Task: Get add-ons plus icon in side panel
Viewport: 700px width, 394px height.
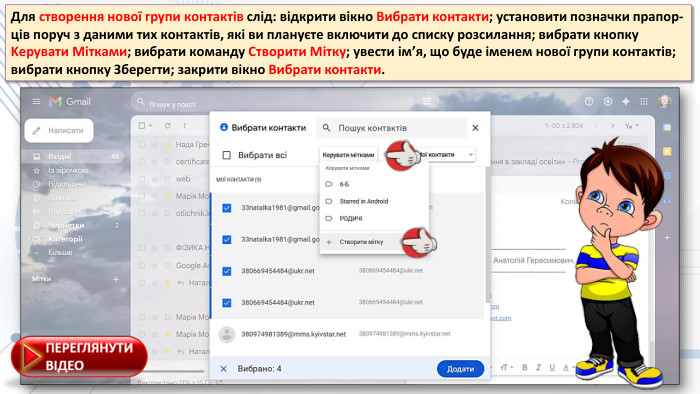Action: click(667, 237)
